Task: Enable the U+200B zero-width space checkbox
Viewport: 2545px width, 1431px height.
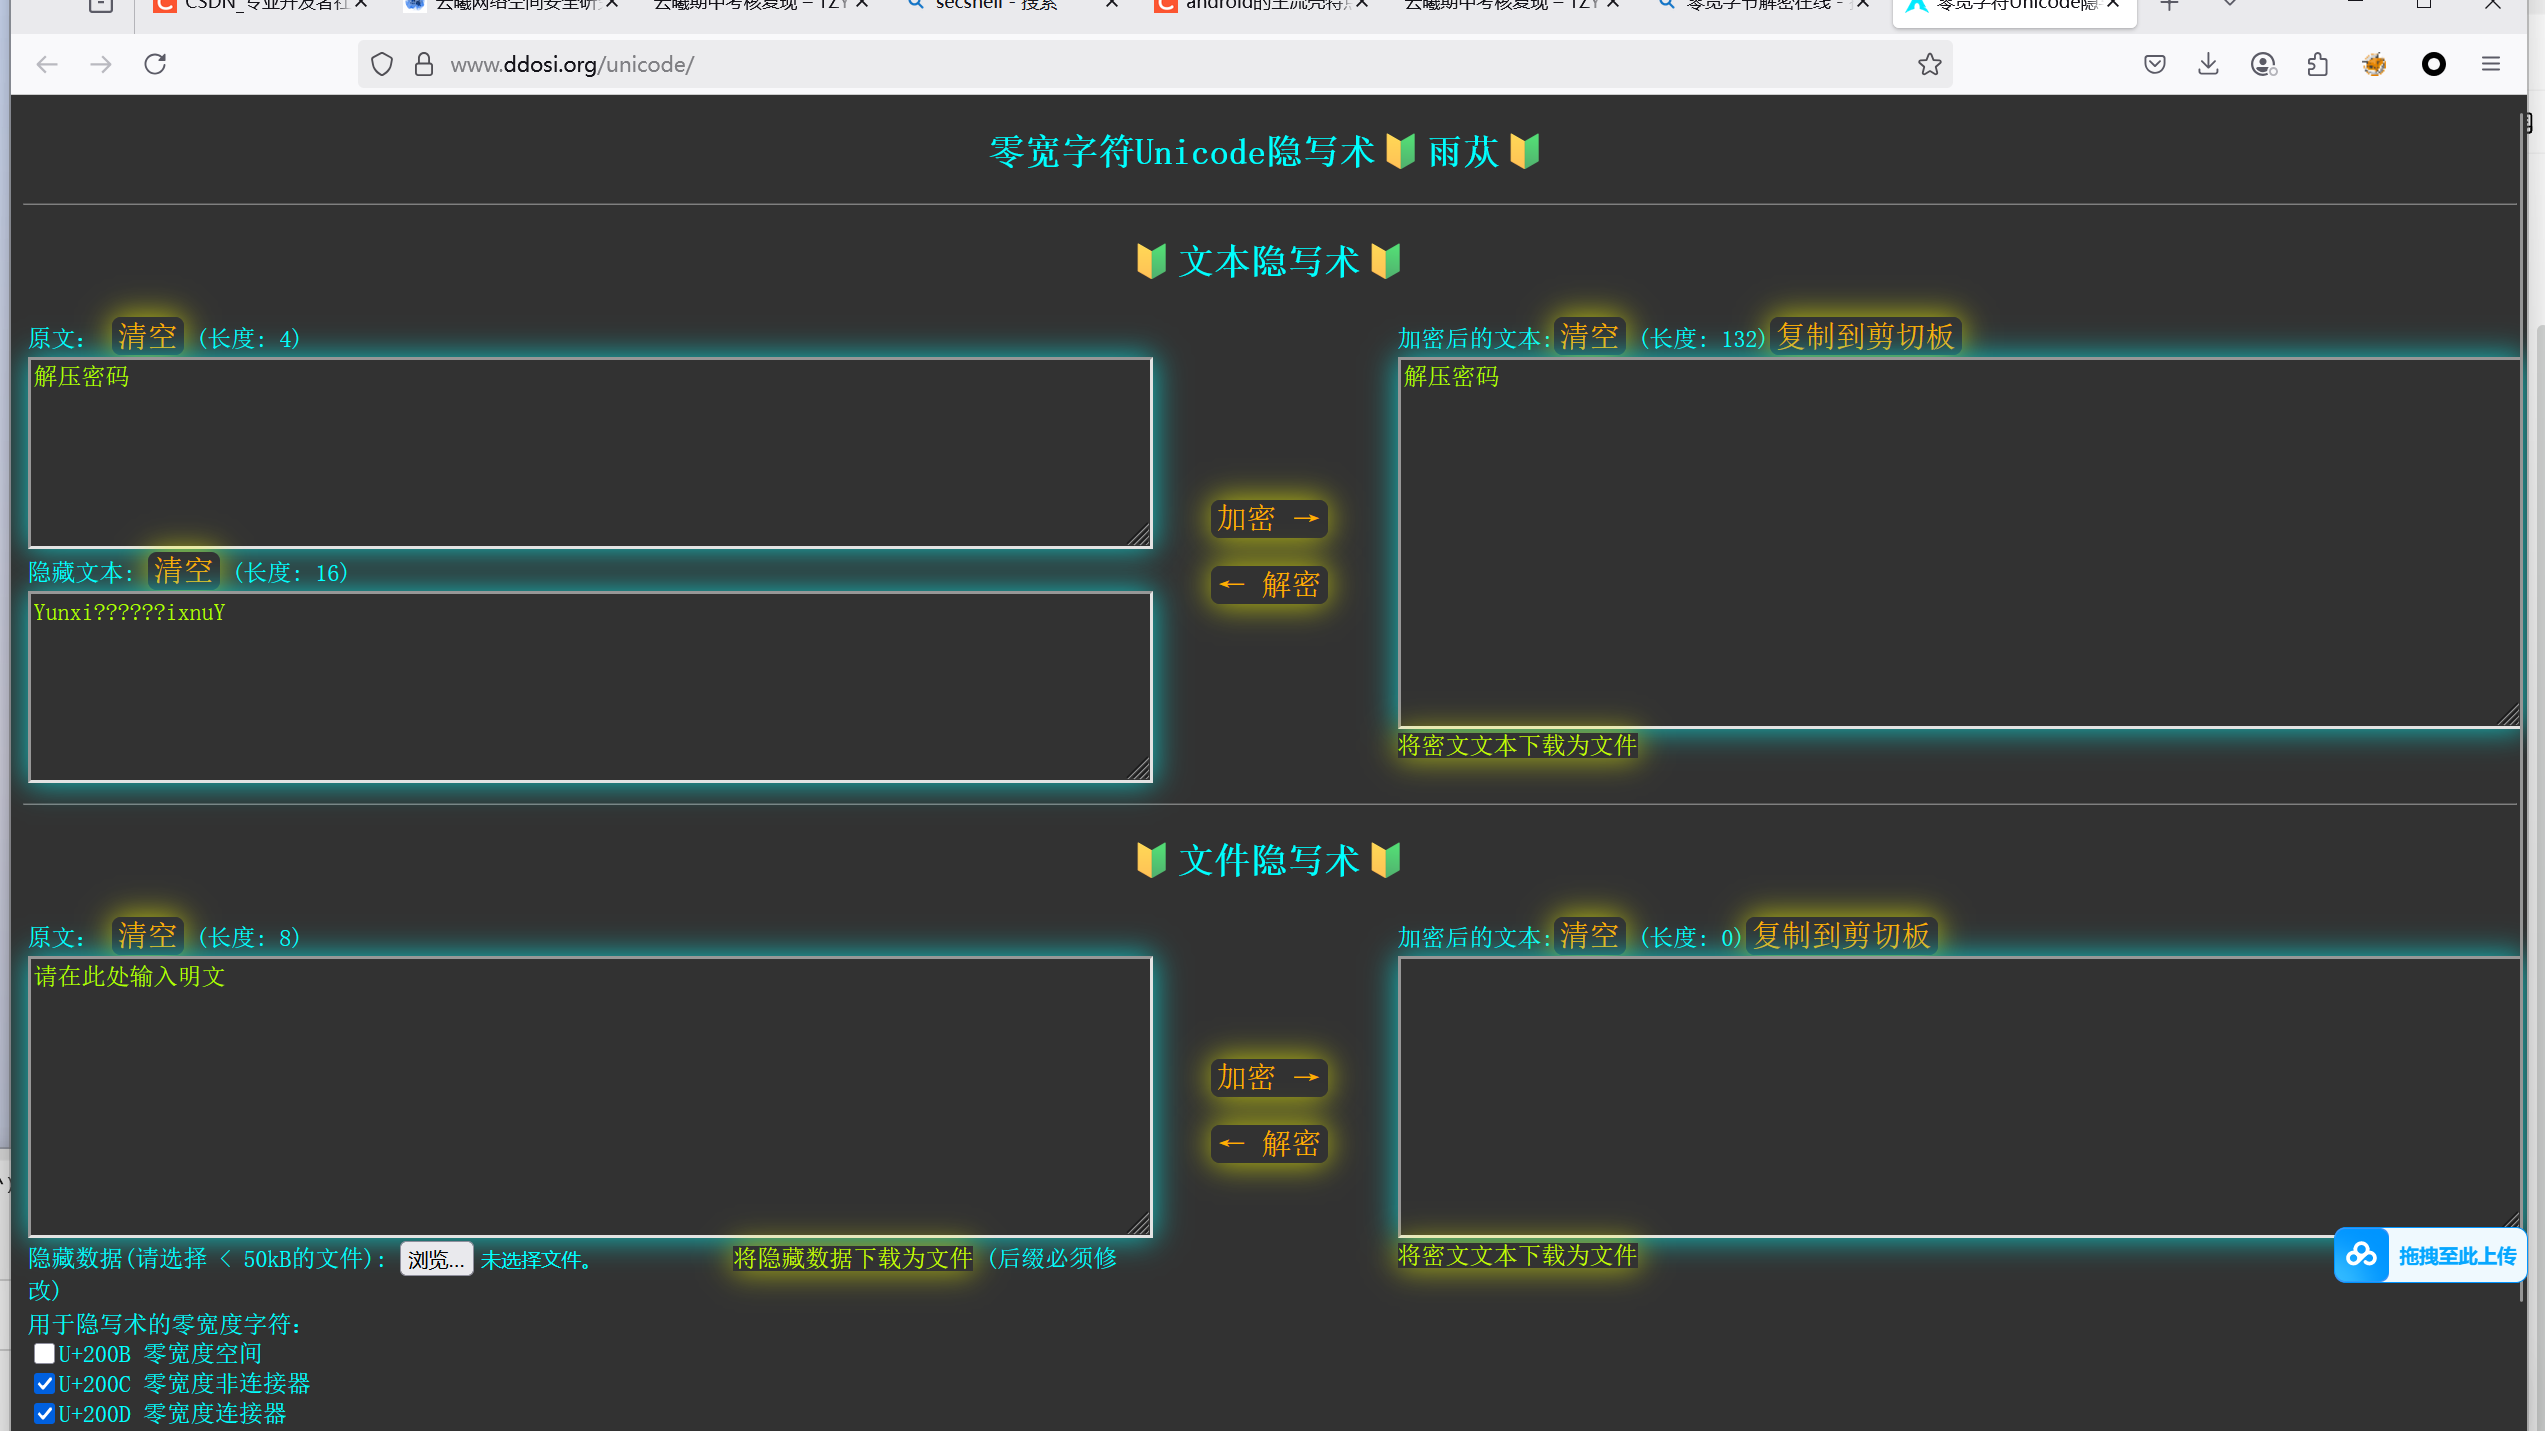Action: point(44,1353)
